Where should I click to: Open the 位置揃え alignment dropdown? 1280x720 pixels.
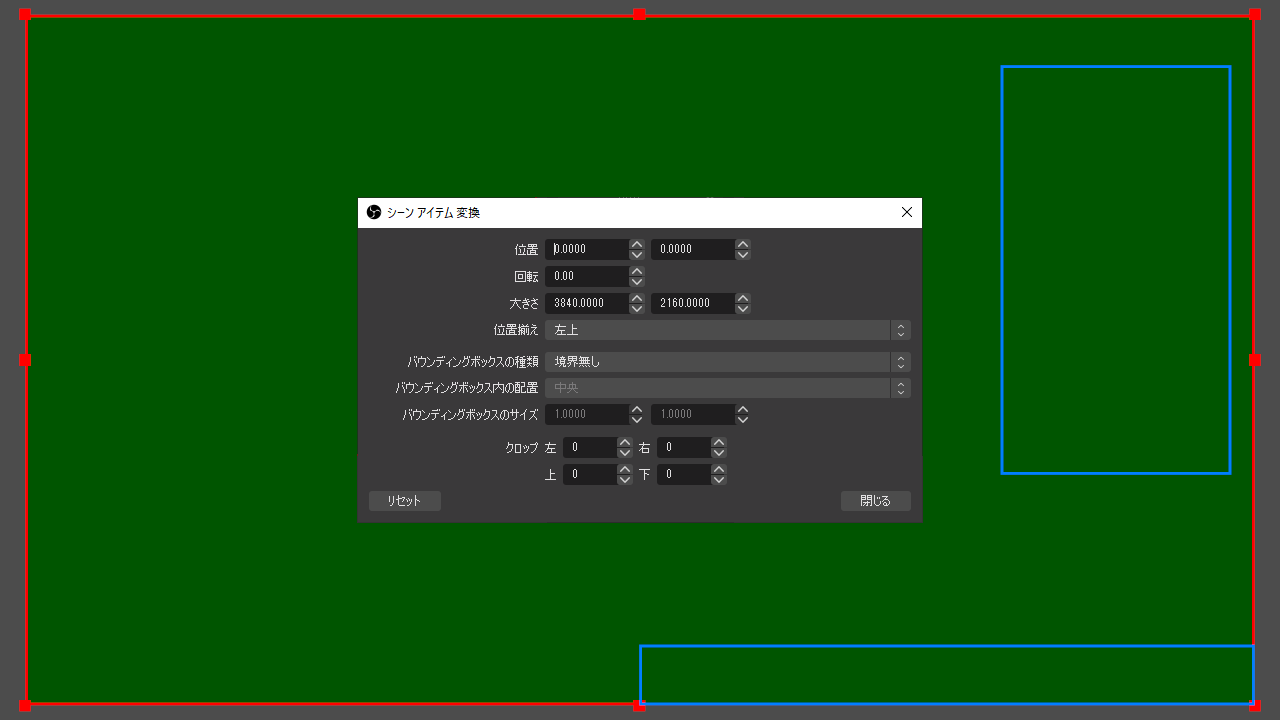click(x=727, y=330)
